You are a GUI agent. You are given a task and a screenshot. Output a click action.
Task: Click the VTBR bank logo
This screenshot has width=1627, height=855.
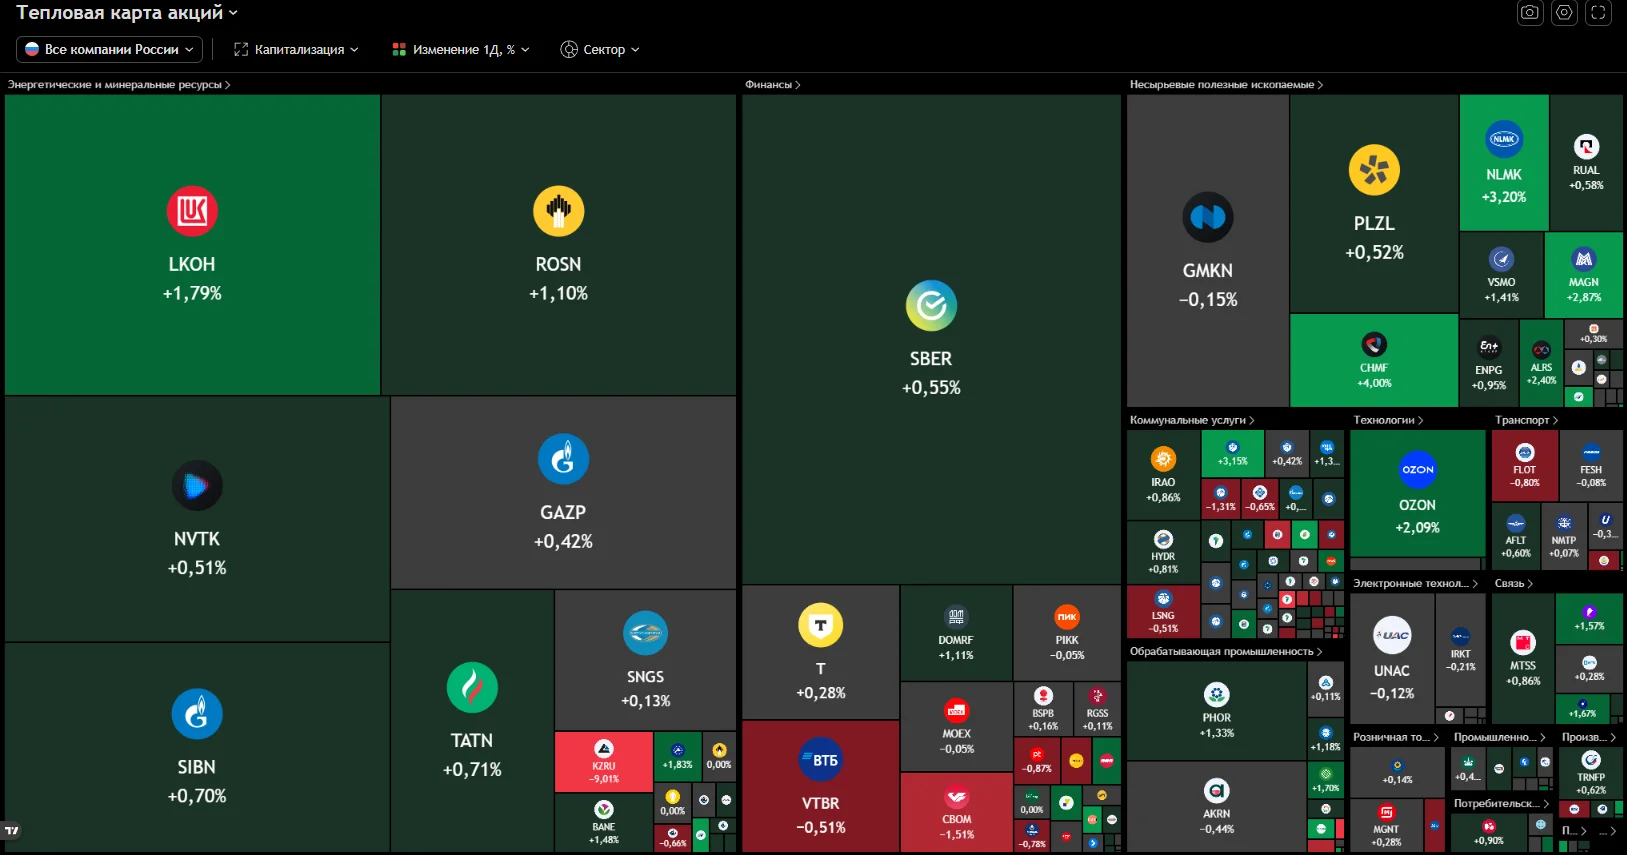click(821, 760)
